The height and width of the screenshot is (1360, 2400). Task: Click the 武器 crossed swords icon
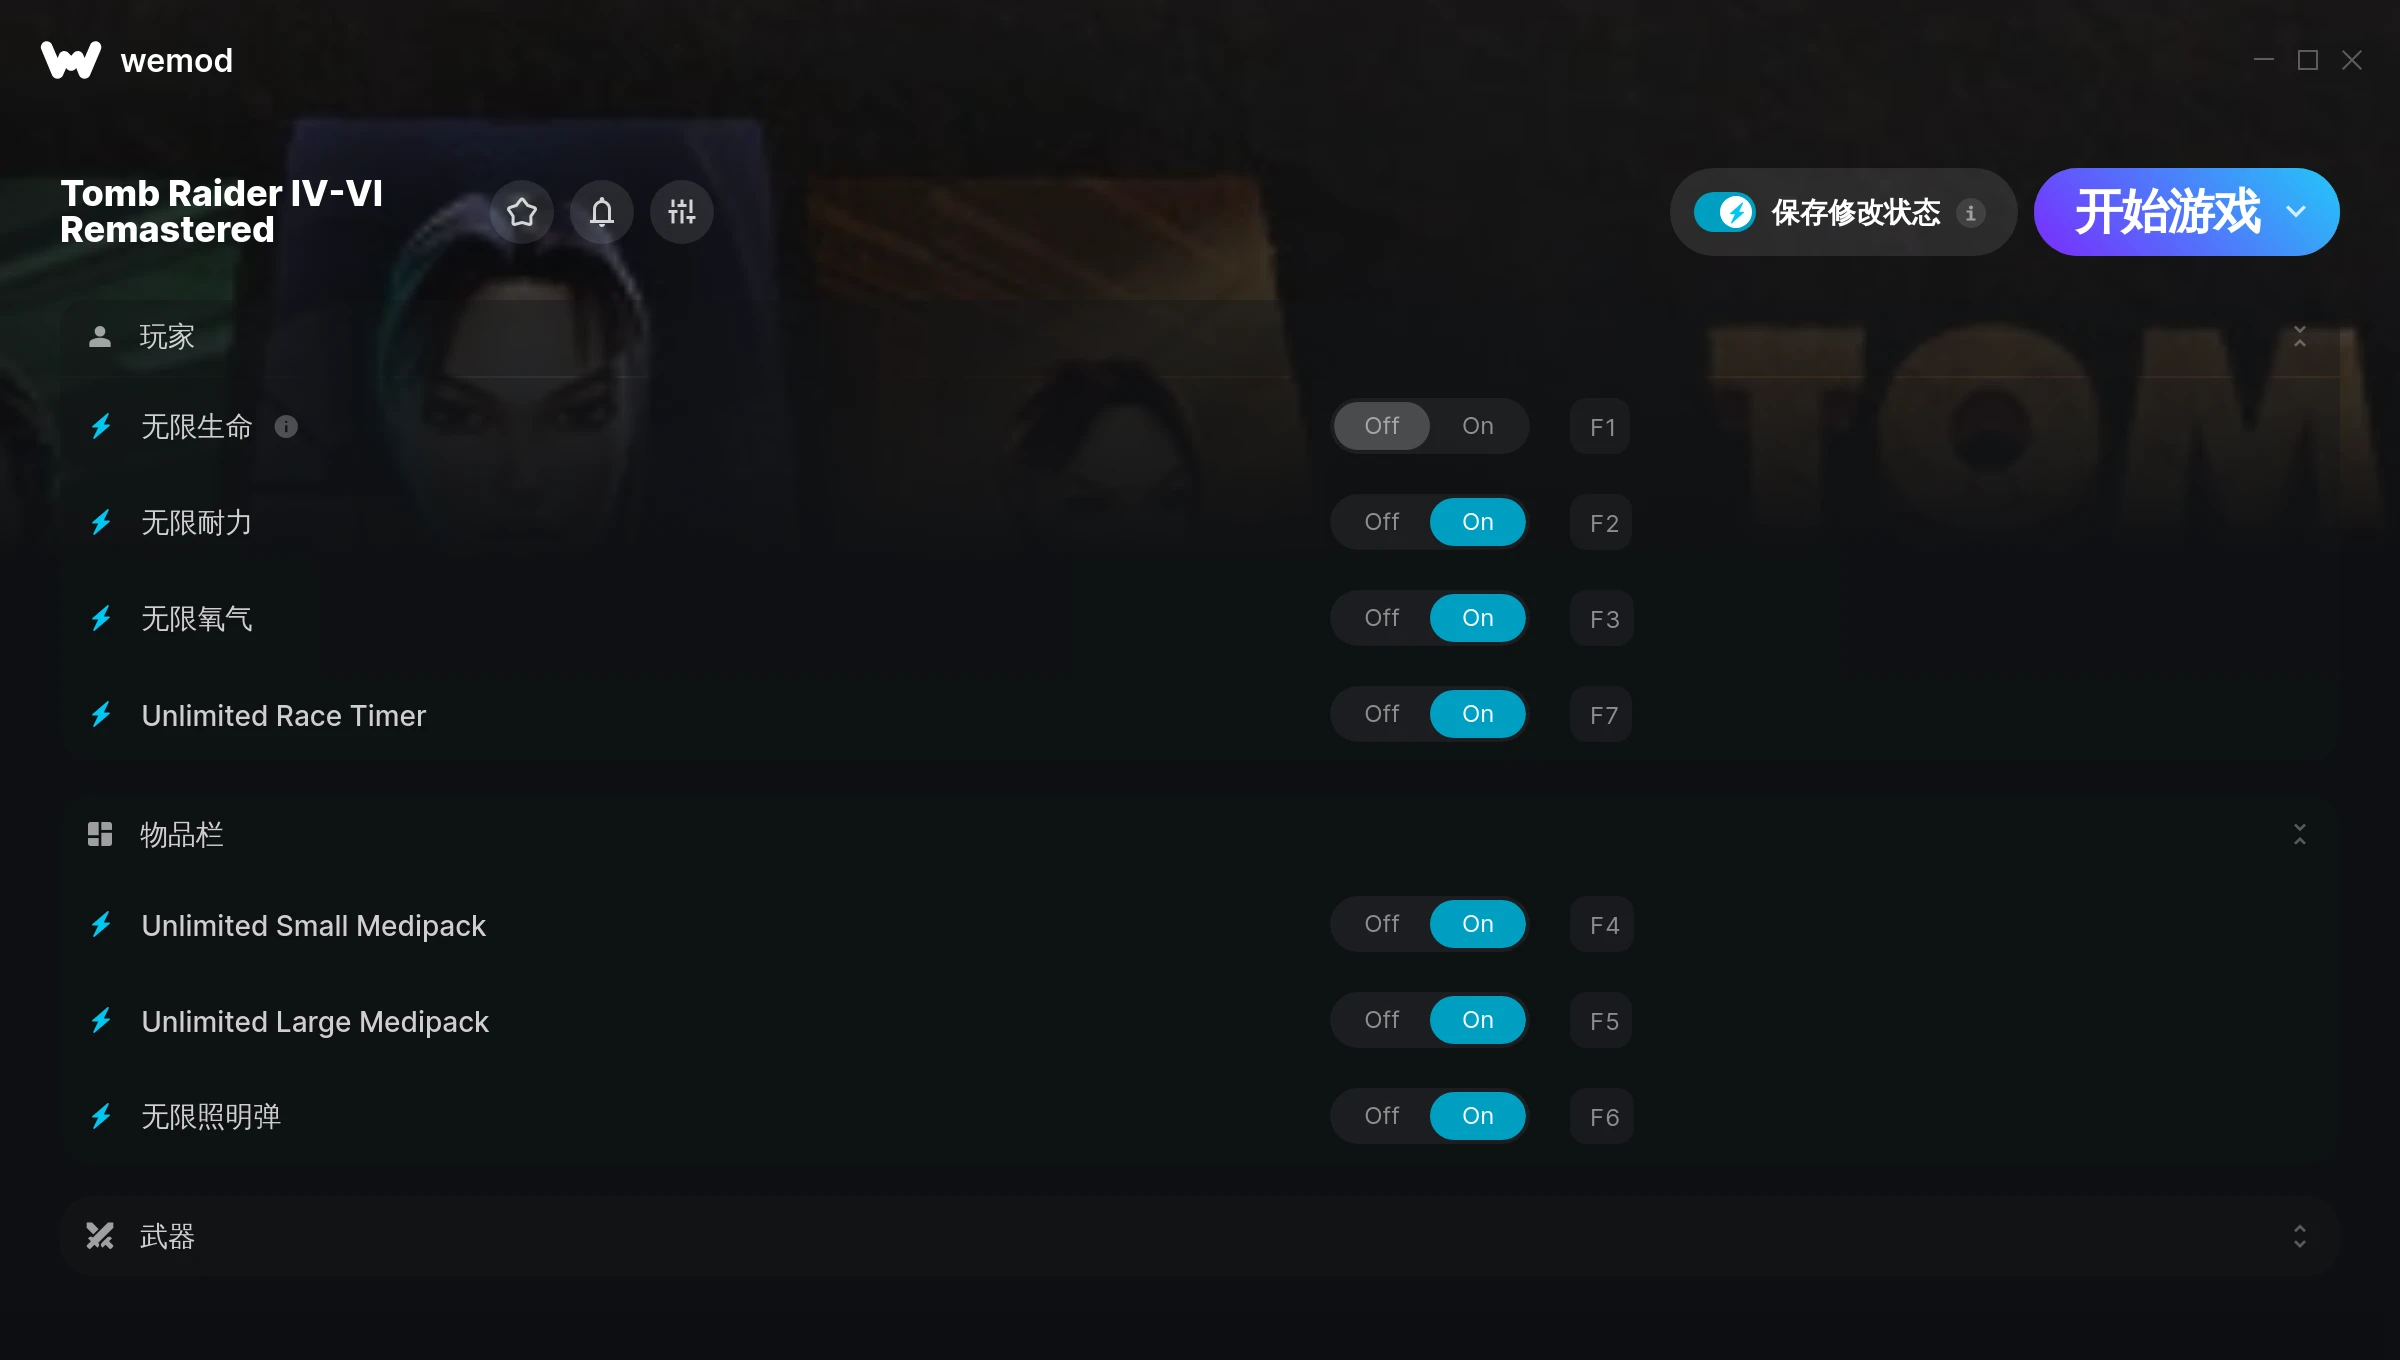100,1236
